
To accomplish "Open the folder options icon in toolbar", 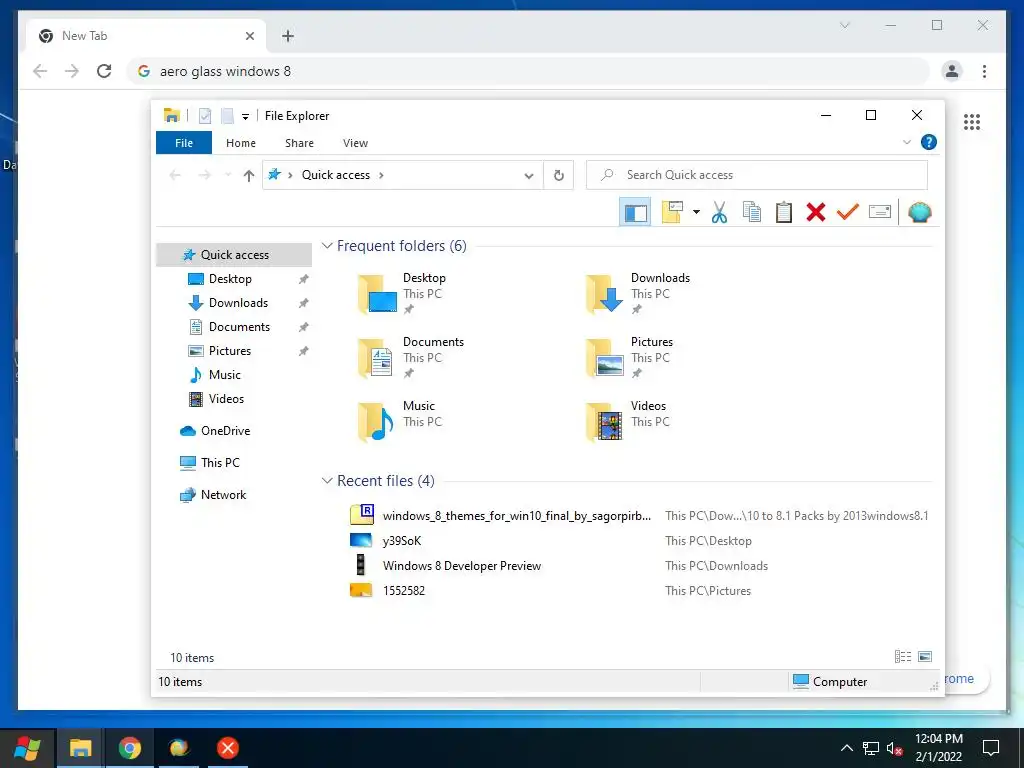I will 672,212.
